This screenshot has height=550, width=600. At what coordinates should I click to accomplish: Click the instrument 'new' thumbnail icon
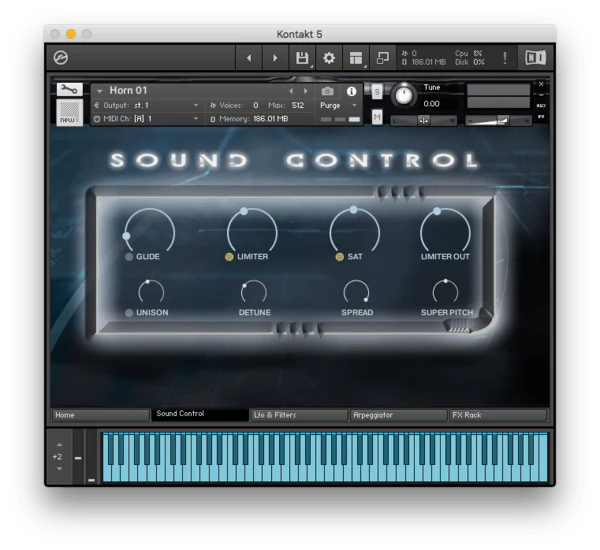pos(70,112)
